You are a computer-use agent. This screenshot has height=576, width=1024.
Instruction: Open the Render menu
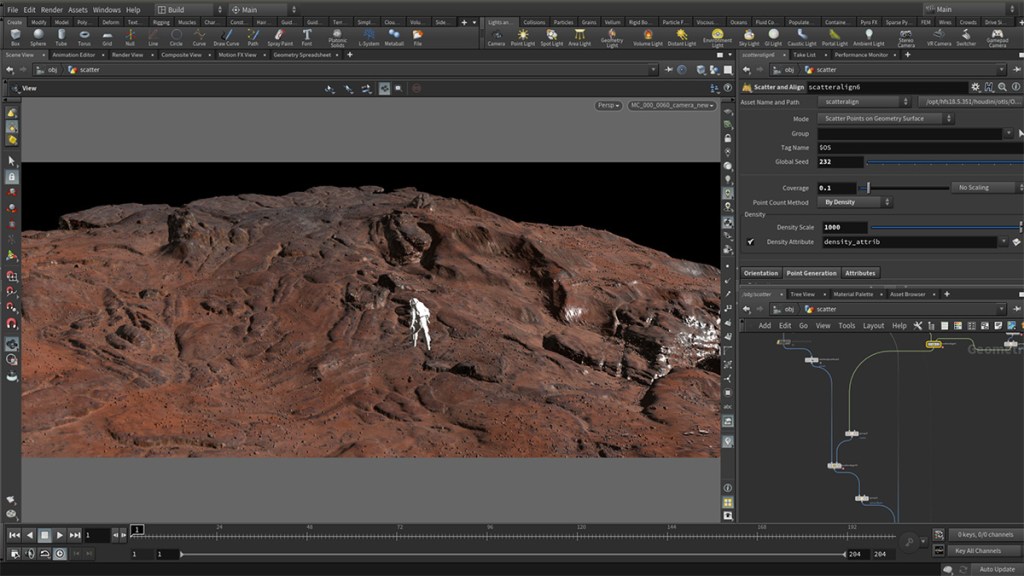(x=52, y=8)
